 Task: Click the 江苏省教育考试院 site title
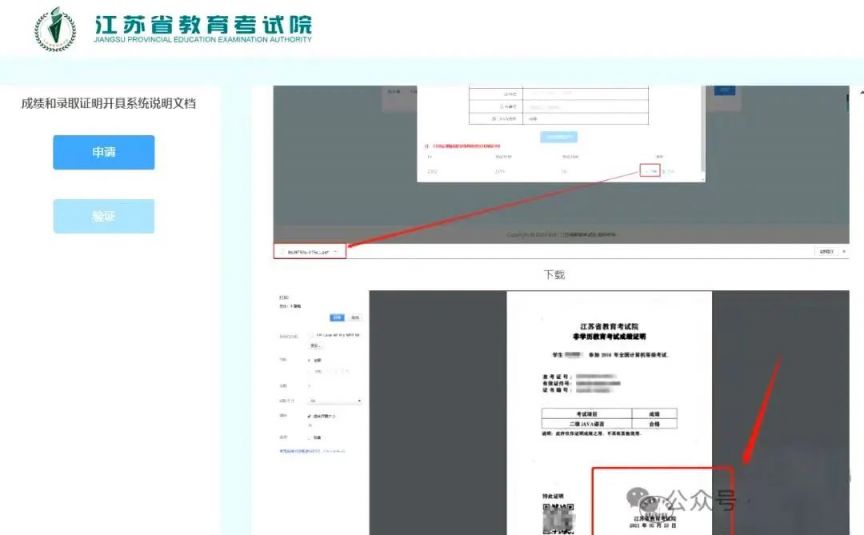(203, 25)
